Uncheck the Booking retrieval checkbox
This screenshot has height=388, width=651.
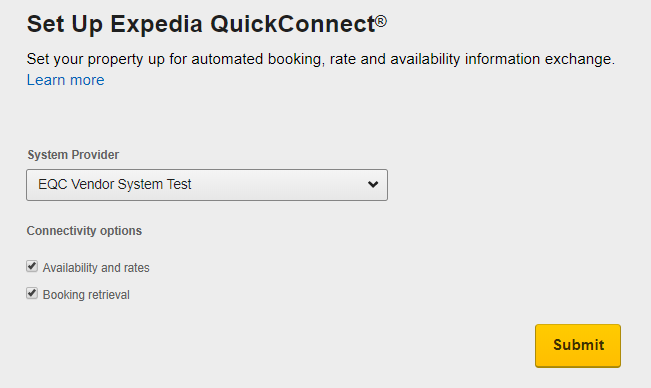tap(32, 293)
